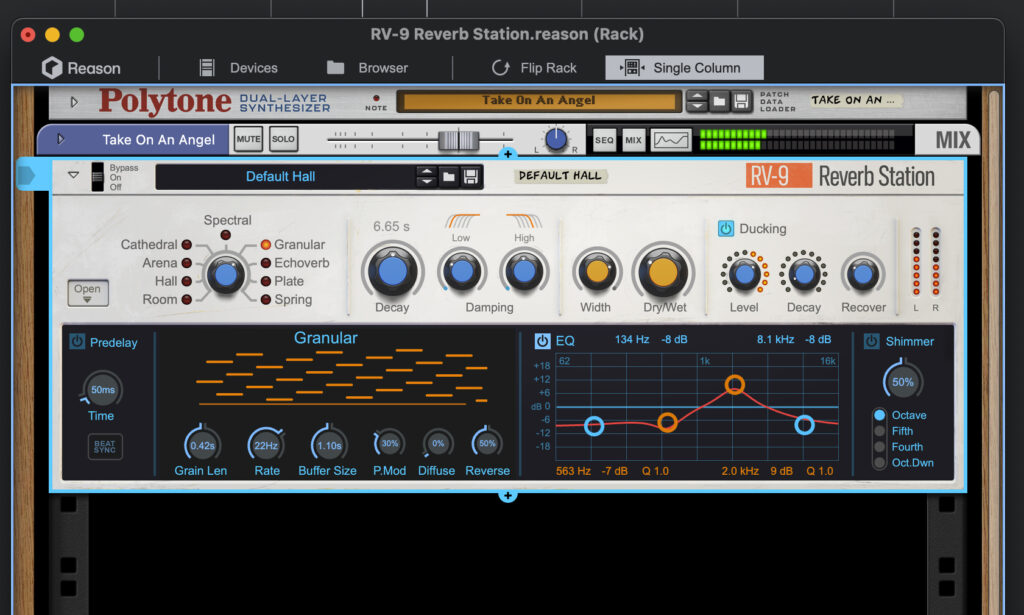Mute the Take On An Angel channel
The width and height of the screenshot is (1024, 615).
pyautogui.click(x=248, y=139)
